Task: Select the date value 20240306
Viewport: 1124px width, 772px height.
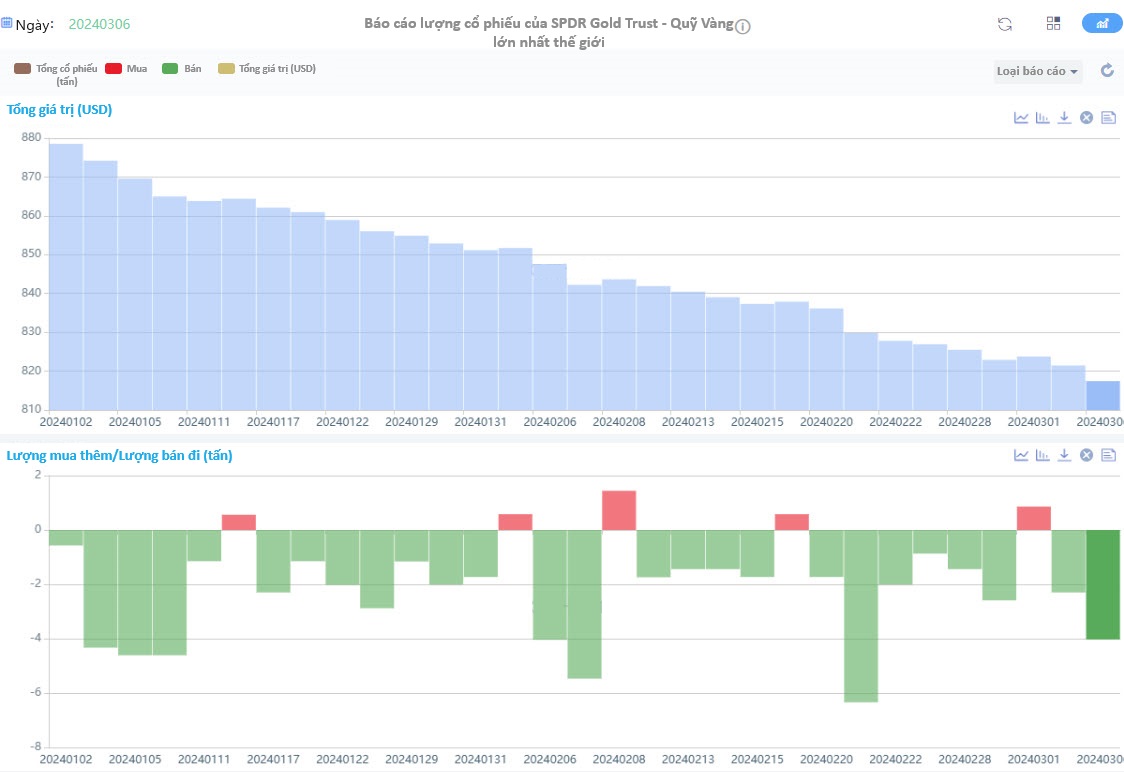Action: pyautogui.click(x=100, y=24)
